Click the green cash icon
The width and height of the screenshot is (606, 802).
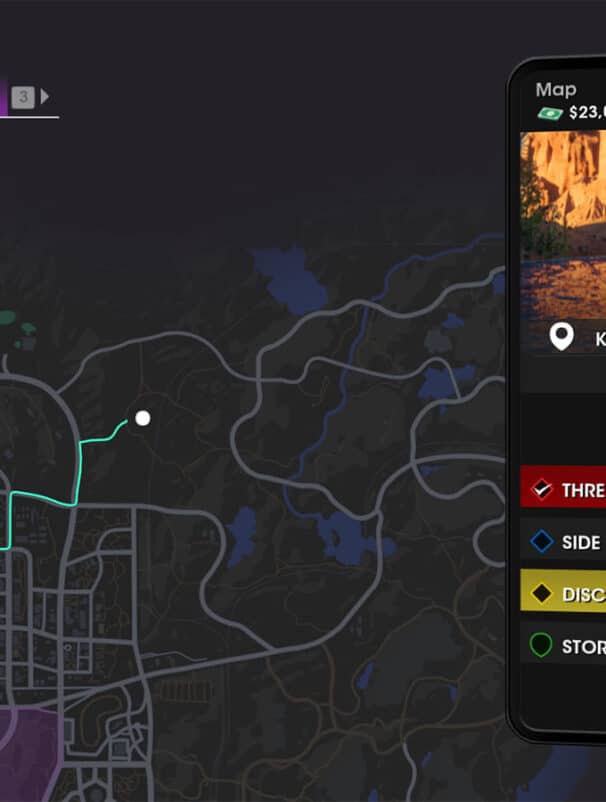[x=550, y=113]
